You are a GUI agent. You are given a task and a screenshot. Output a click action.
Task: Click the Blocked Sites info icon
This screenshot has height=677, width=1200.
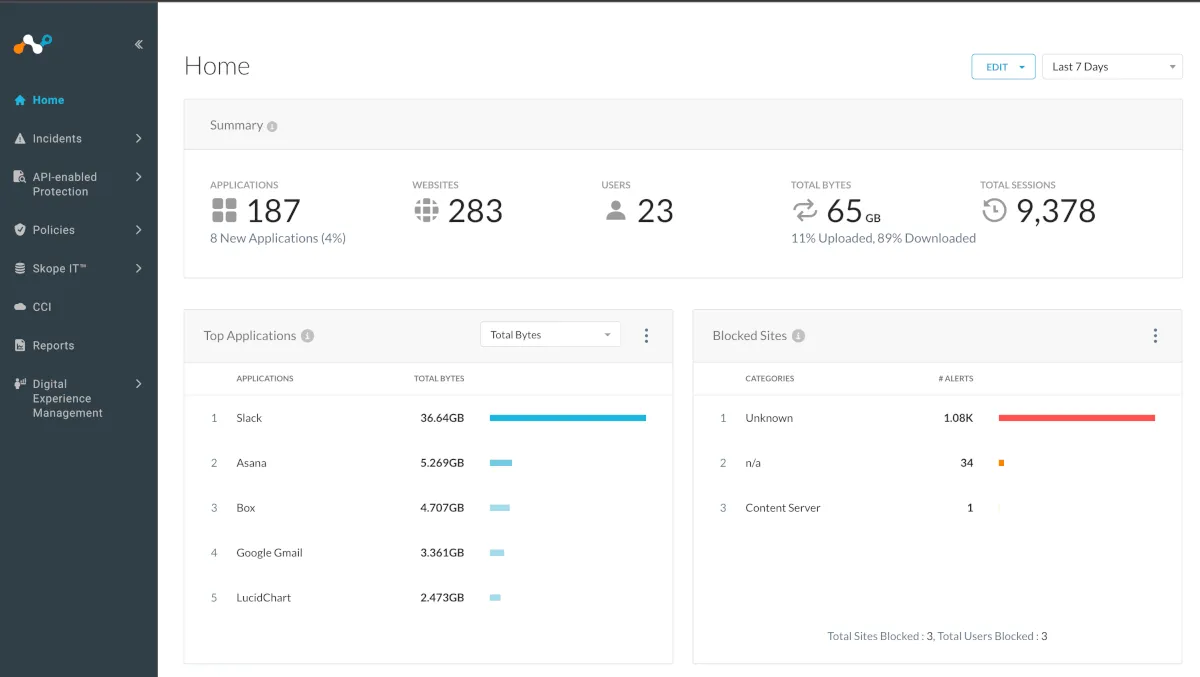[x=798, y=336]
